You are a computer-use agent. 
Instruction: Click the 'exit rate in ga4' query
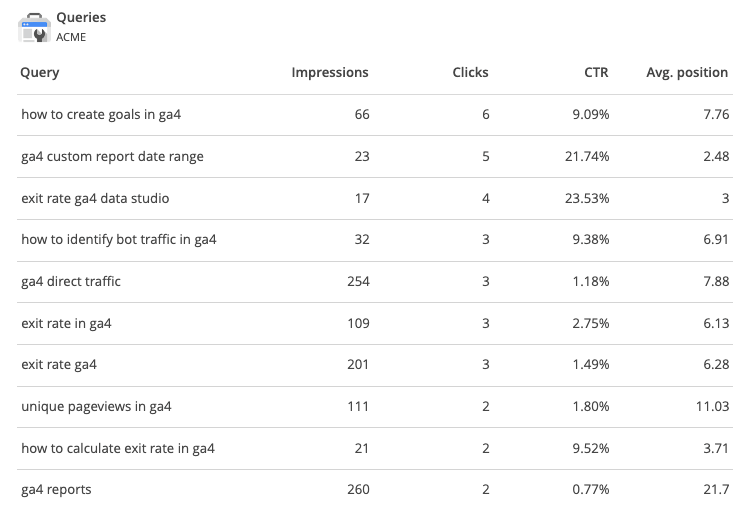click(66, 323)
